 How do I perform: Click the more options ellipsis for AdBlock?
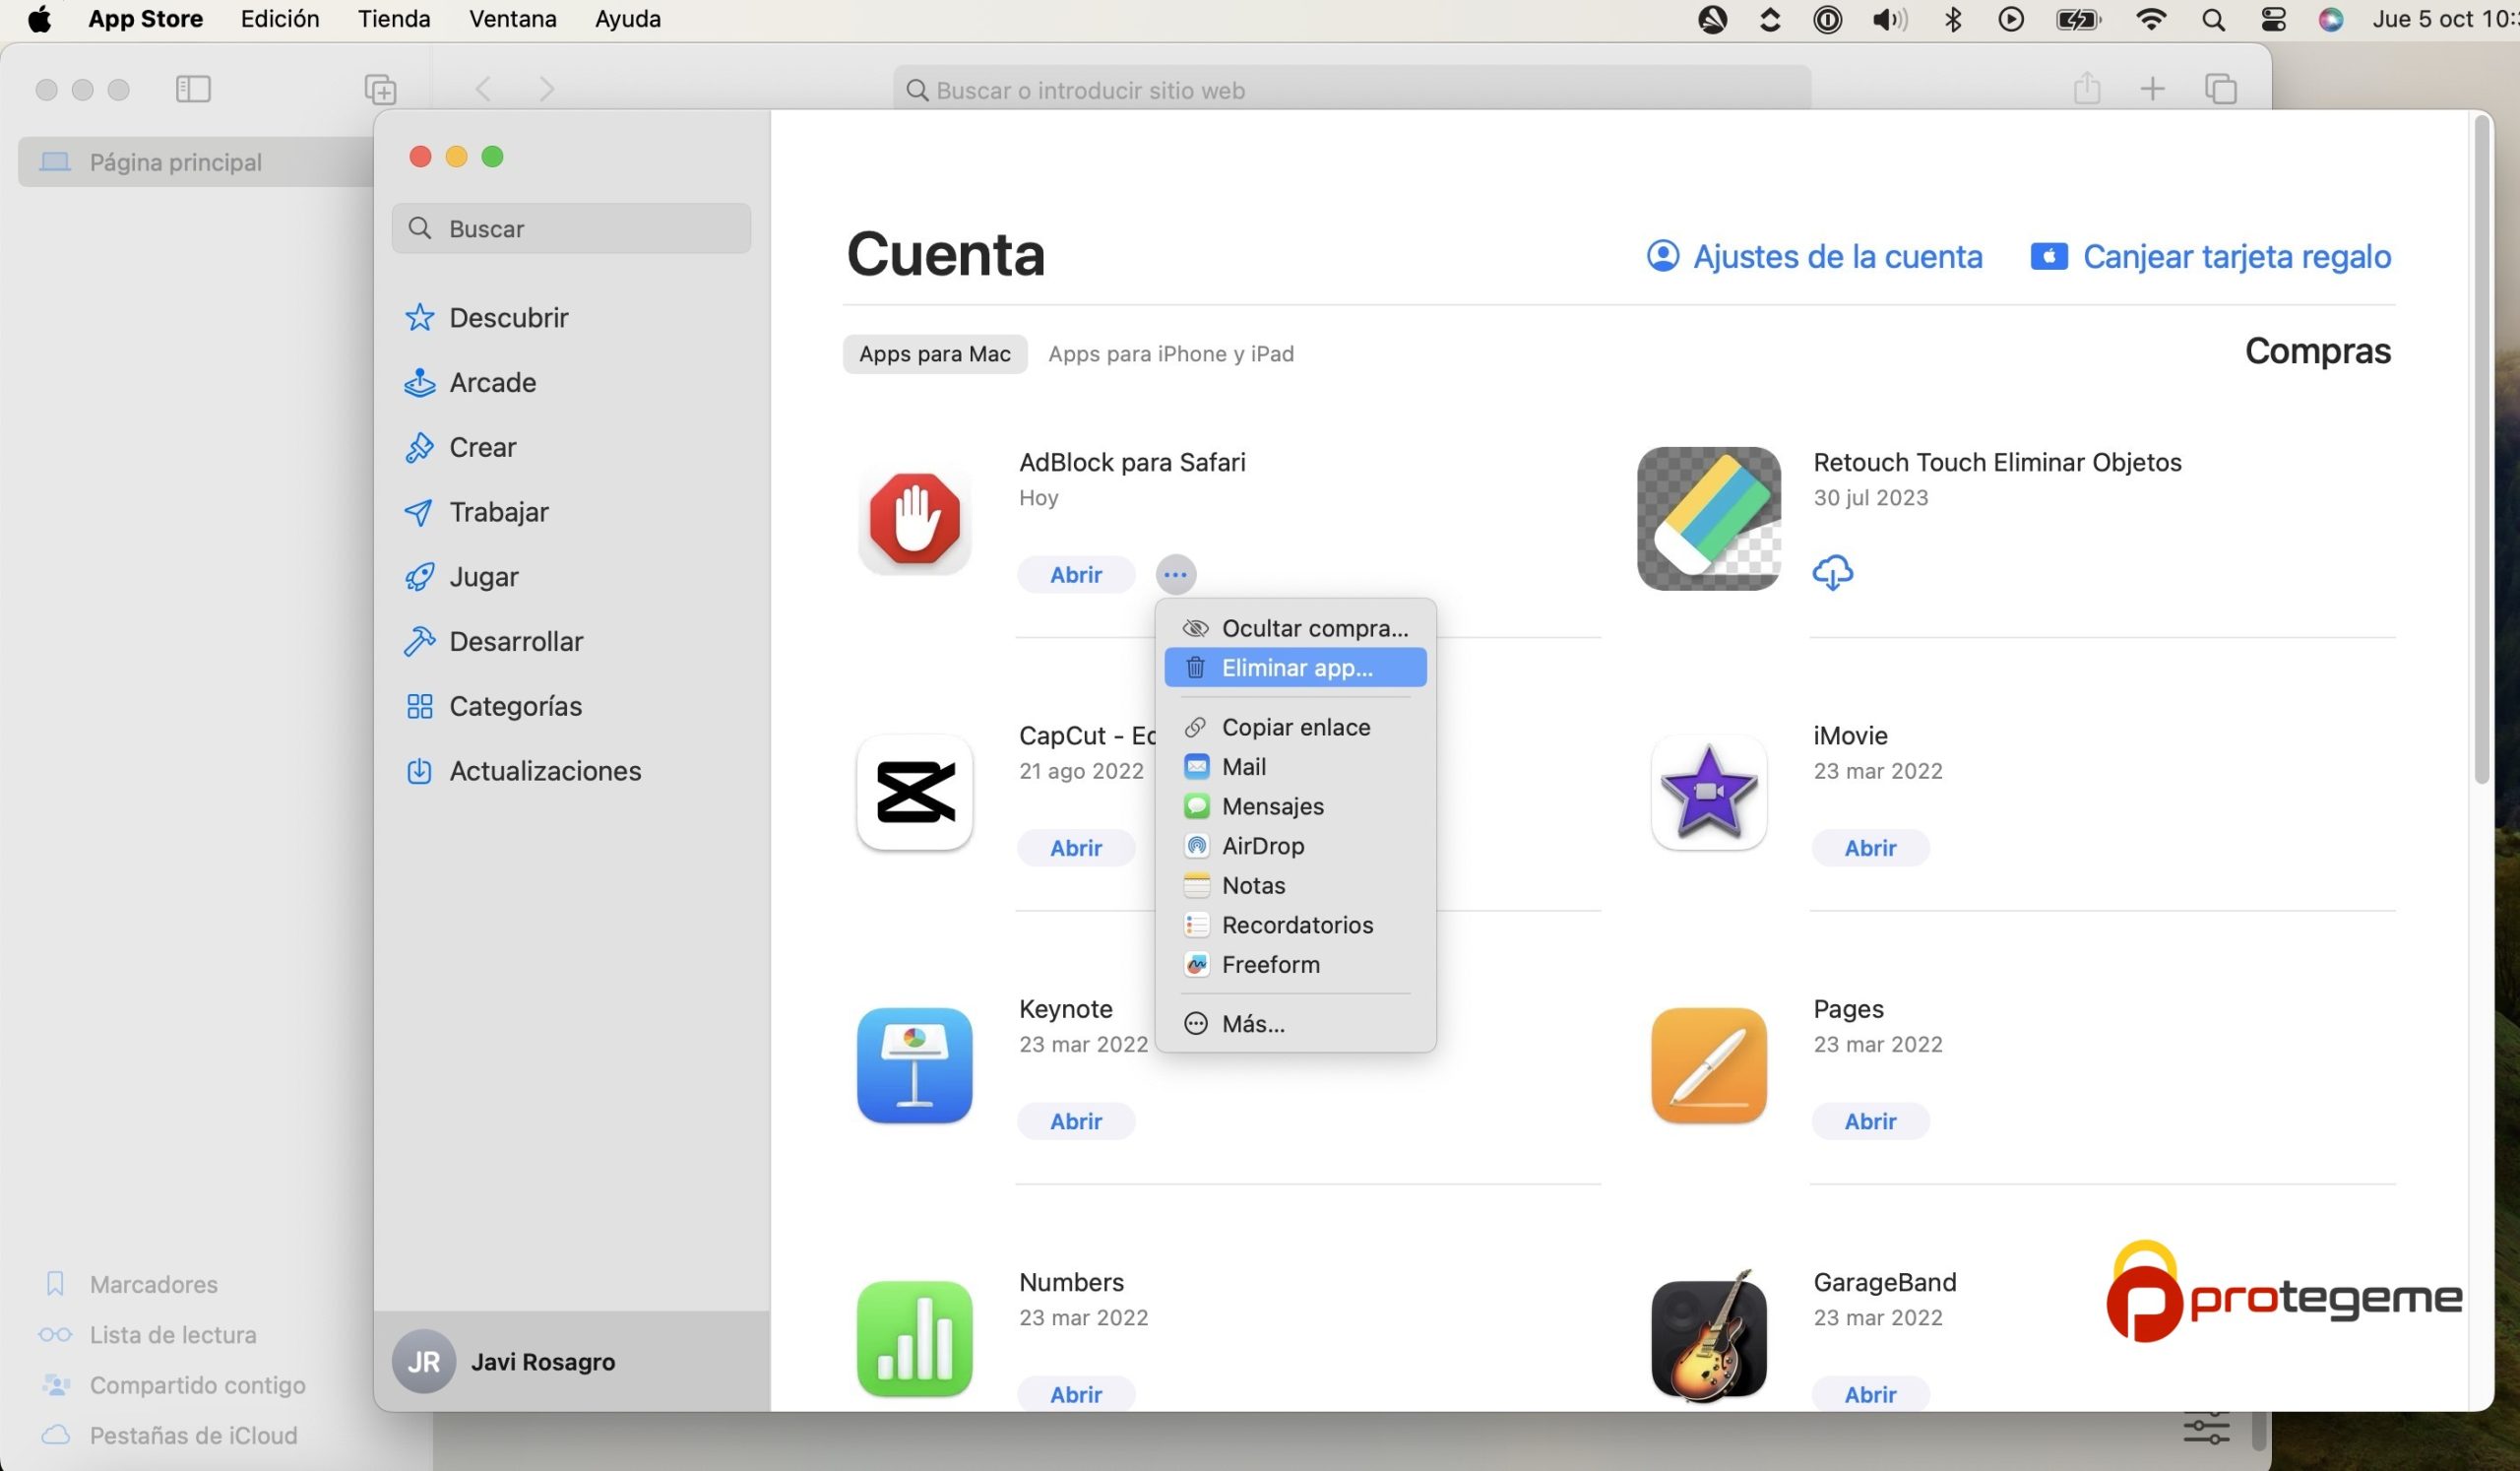pos(1175,574)
